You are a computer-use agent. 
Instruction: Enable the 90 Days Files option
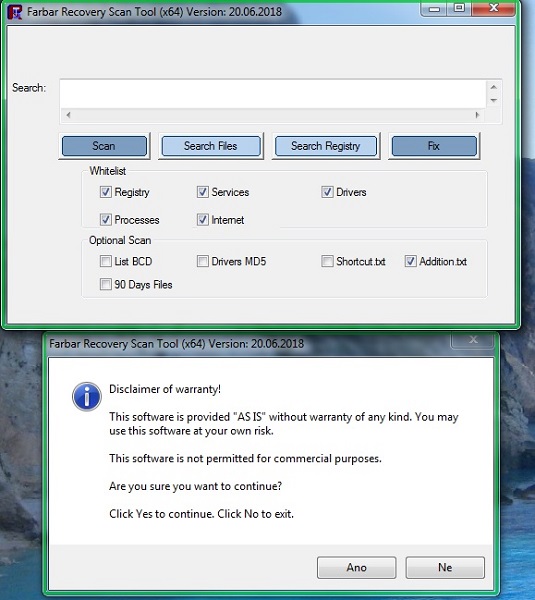[106, 284]
